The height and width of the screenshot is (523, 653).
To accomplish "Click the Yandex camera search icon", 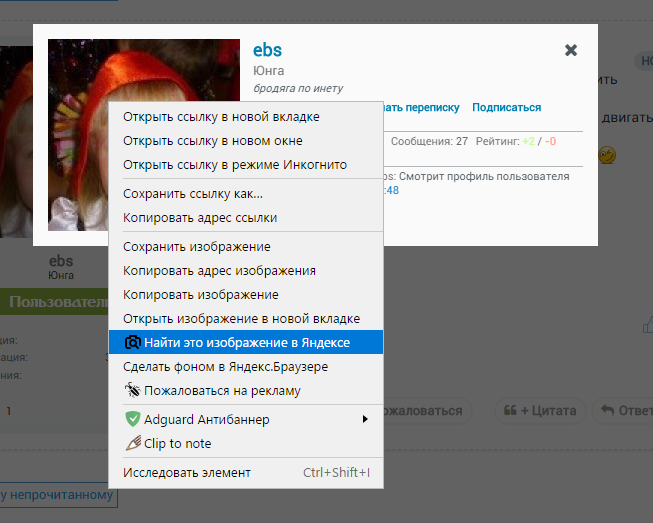I will [x=133, y=342].
